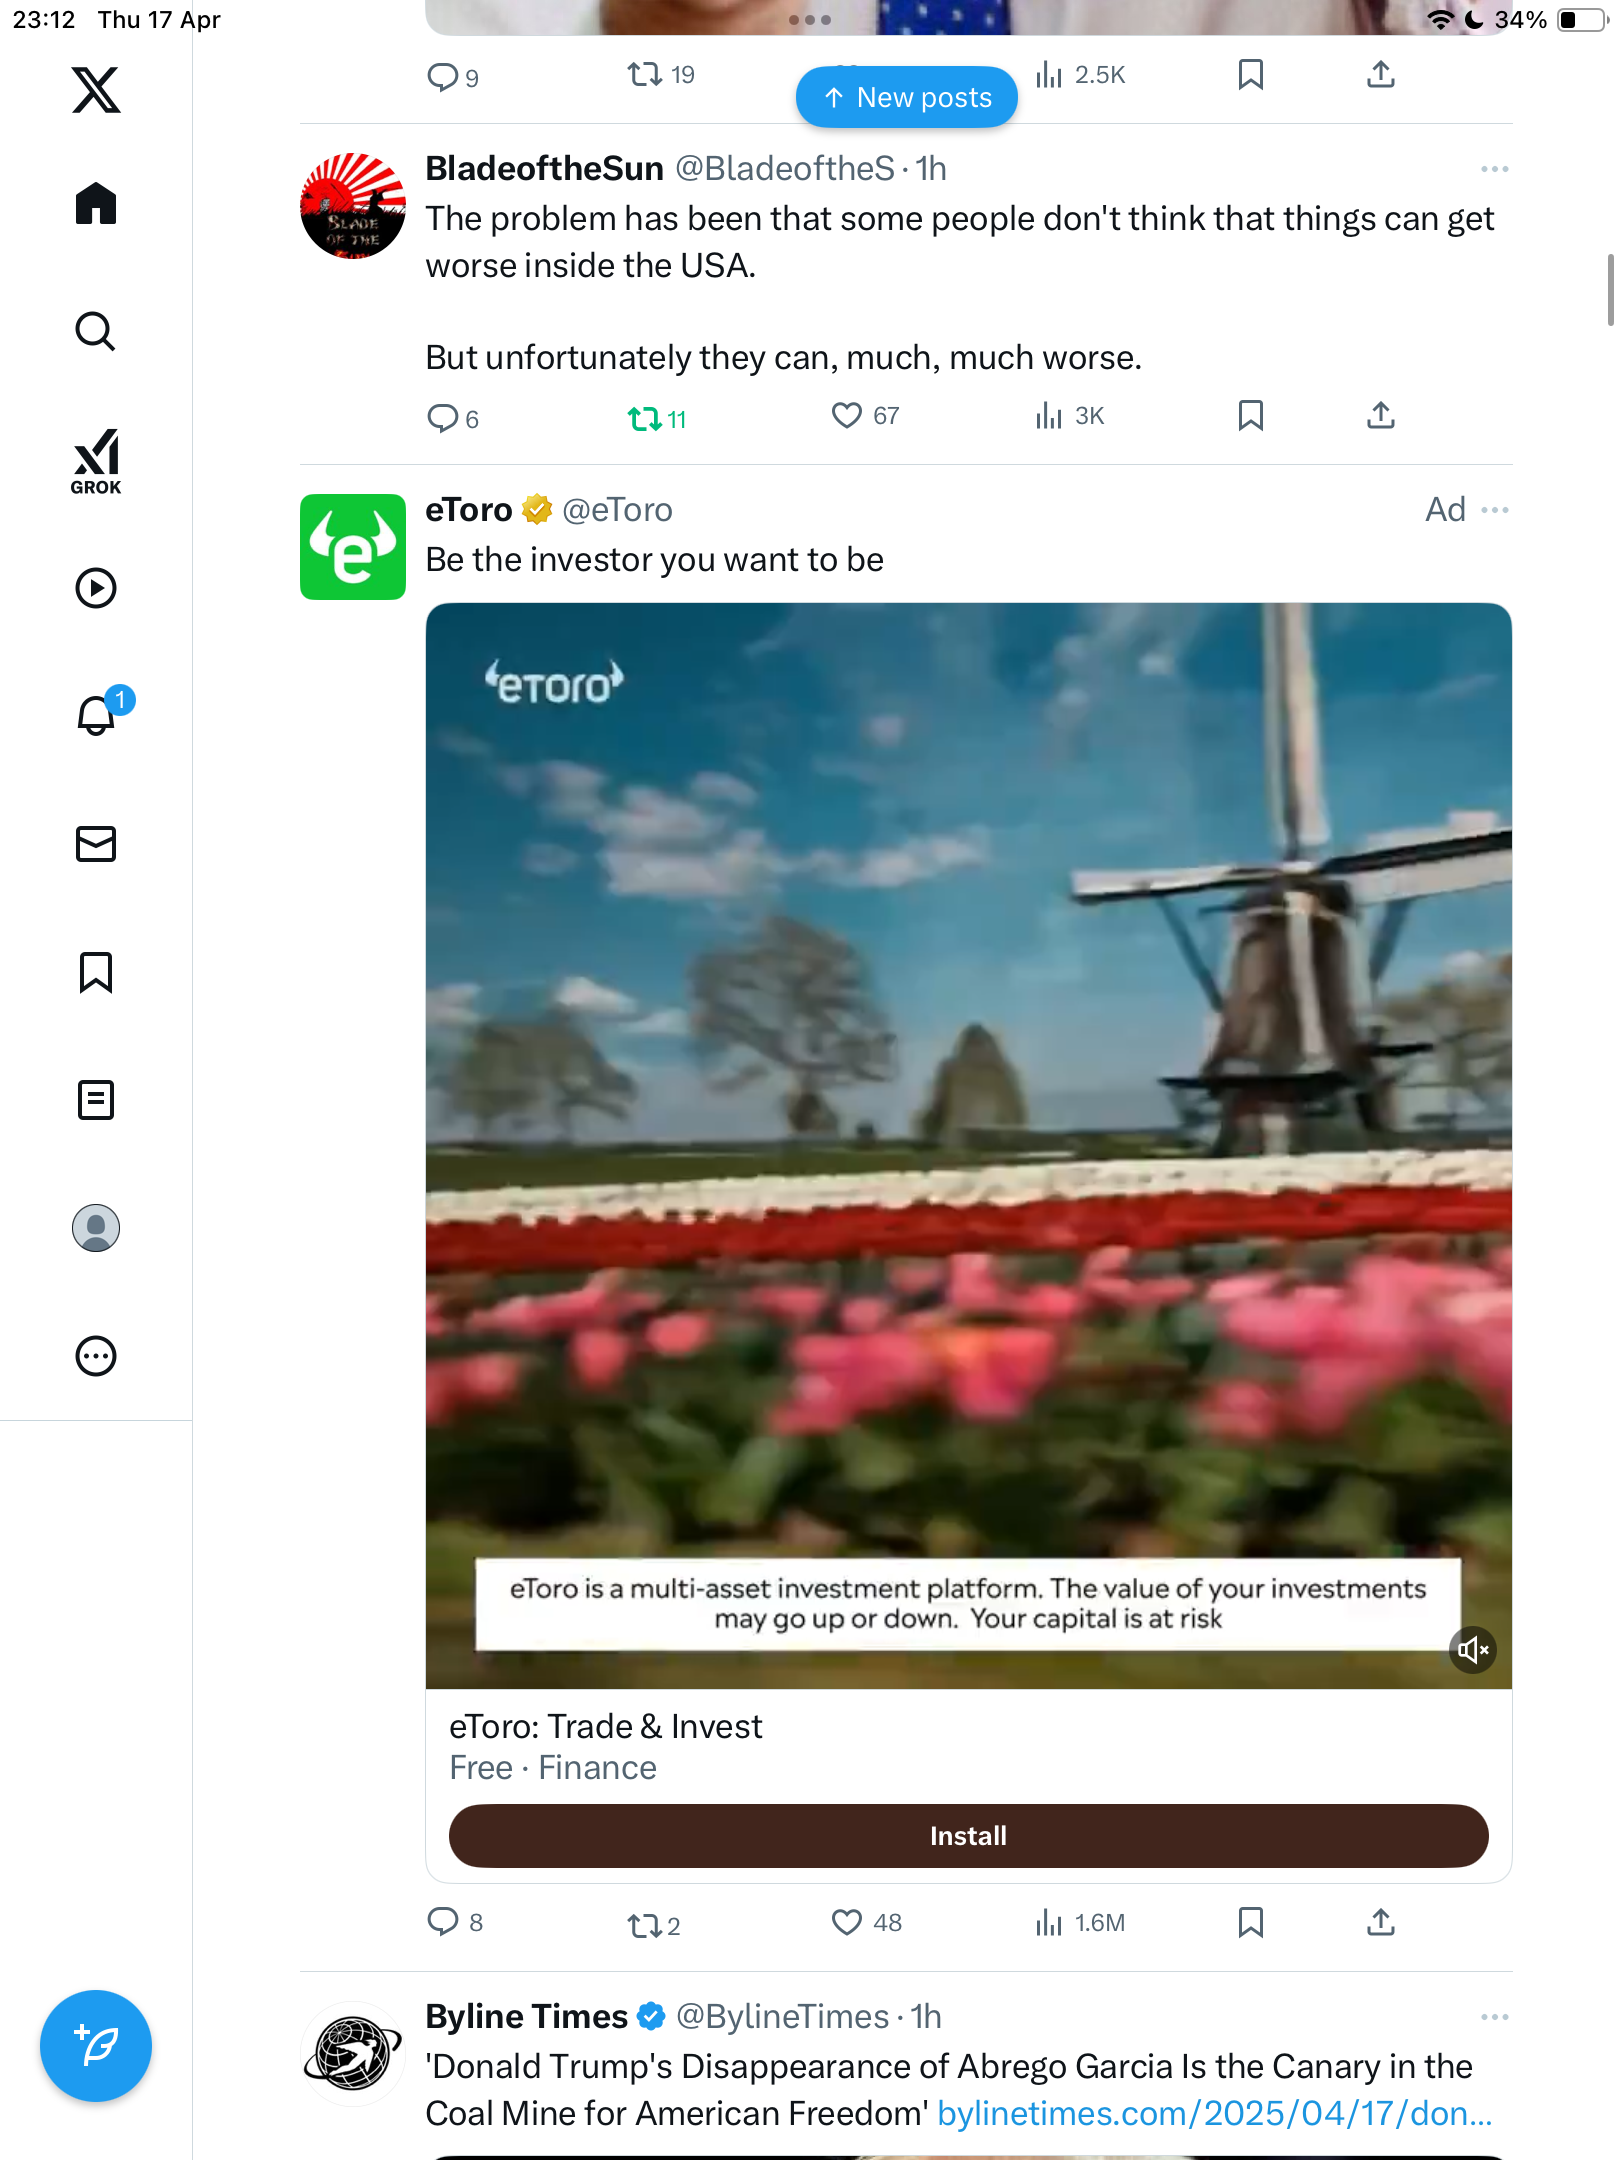Screen dimensions: 1620x2160
Task: Bookmark the eToro ad
Action: 1251,1923
